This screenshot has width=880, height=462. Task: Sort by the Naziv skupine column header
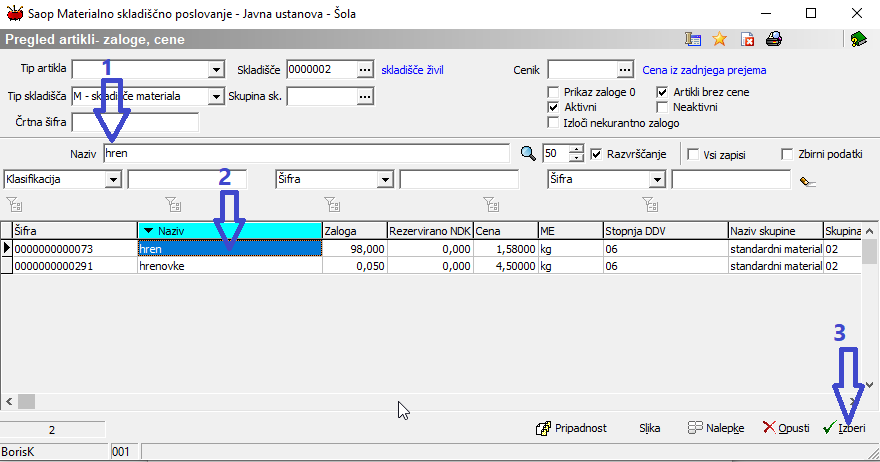(x=776, y=231)
